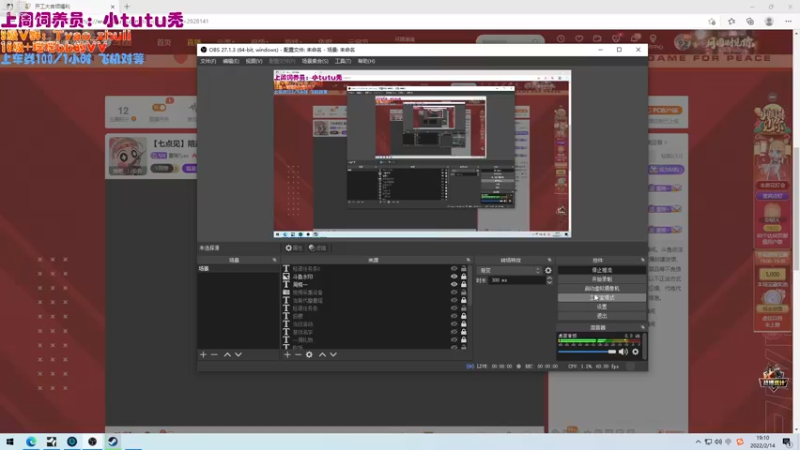
Task: Click mixer panel vertical scrollbar
Action: coord(644,346)
